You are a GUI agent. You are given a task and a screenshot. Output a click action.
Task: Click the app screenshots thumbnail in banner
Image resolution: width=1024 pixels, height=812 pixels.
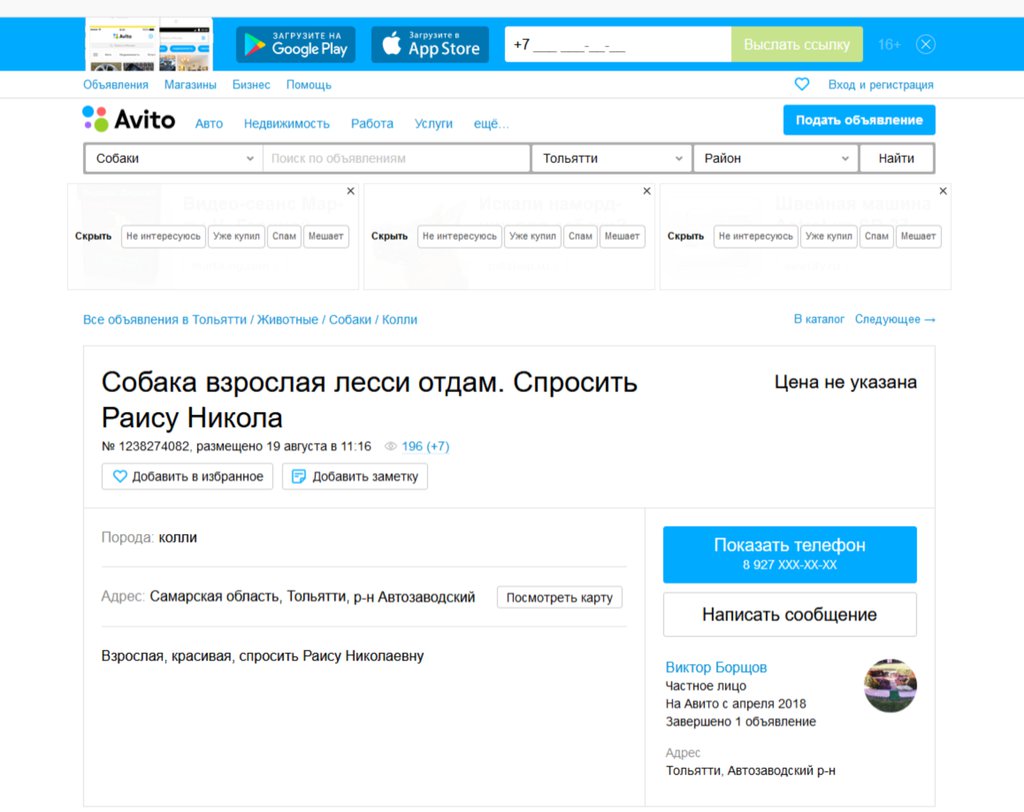[x=149, y=44]
